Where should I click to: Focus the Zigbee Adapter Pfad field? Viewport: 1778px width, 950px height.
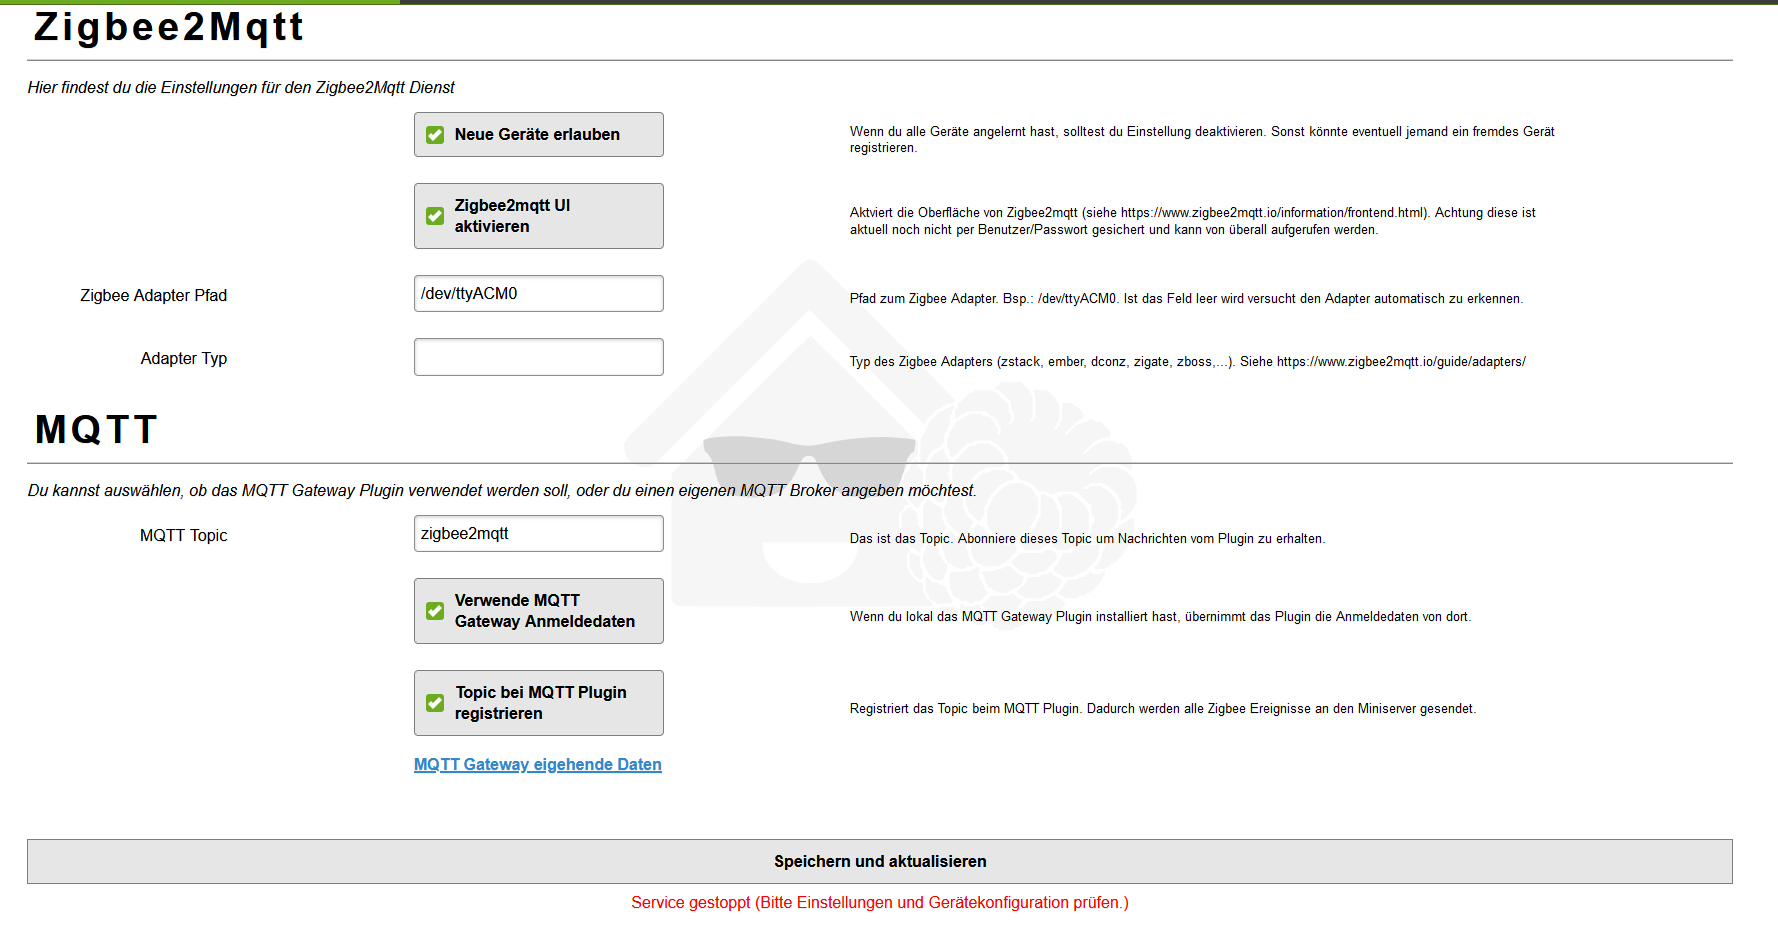[x=539, y=294]
